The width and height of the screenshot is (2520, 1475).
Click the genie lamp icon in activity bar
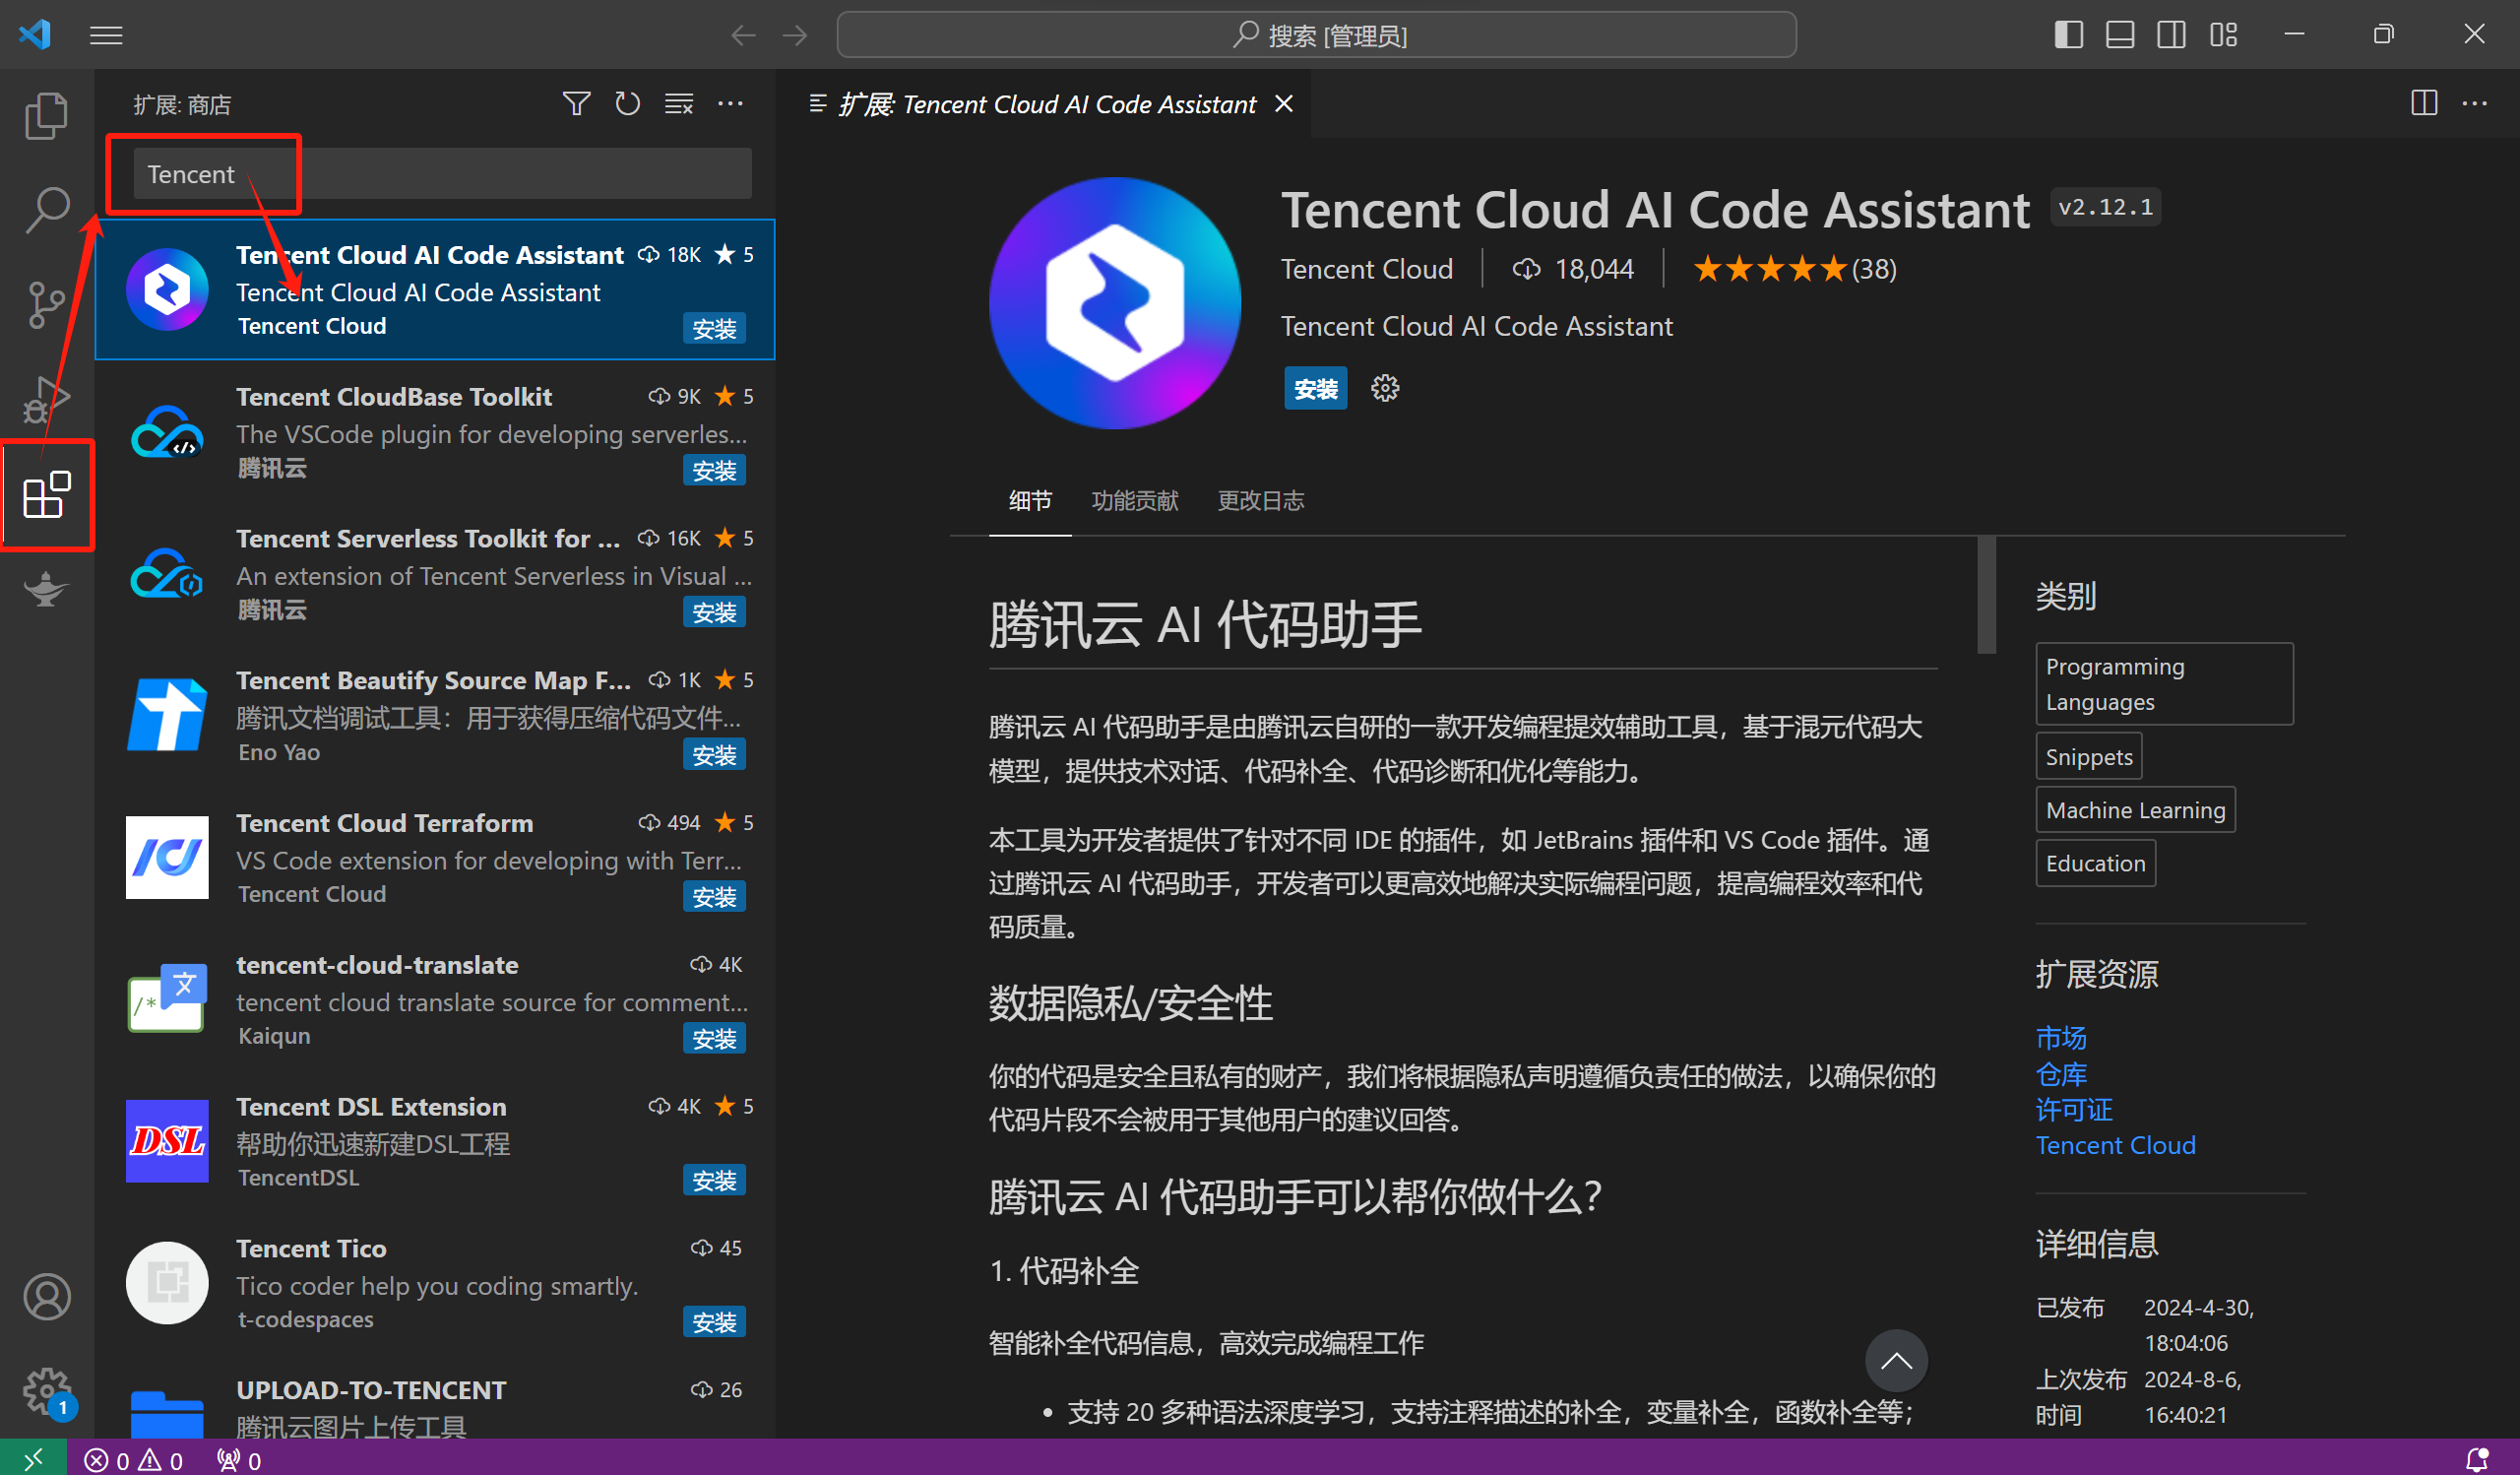click(x=46, y=589)
